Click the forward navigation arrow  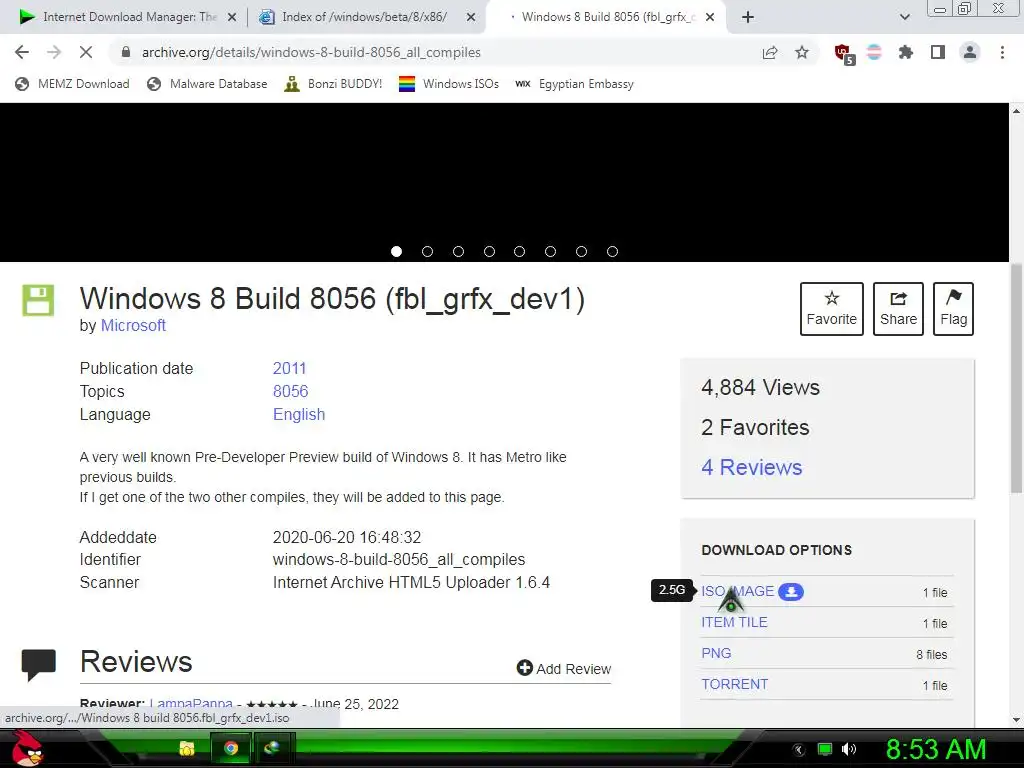[x=54, y=52]
